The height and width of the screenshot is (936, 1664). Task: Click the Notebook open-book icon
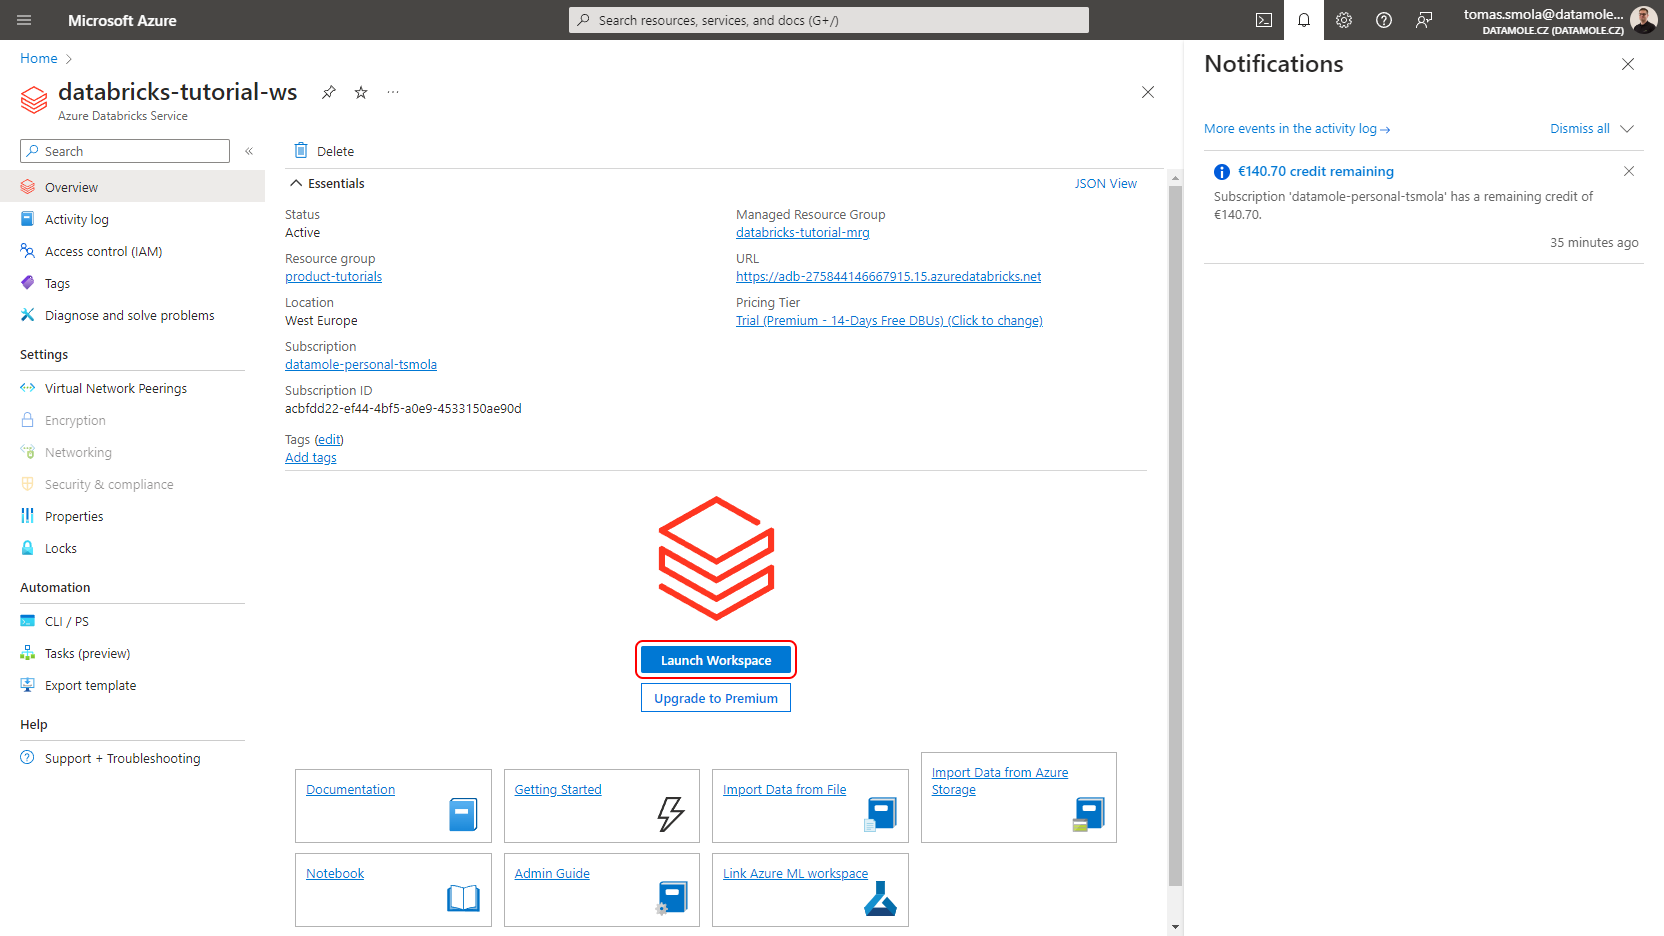click(463, 898)
